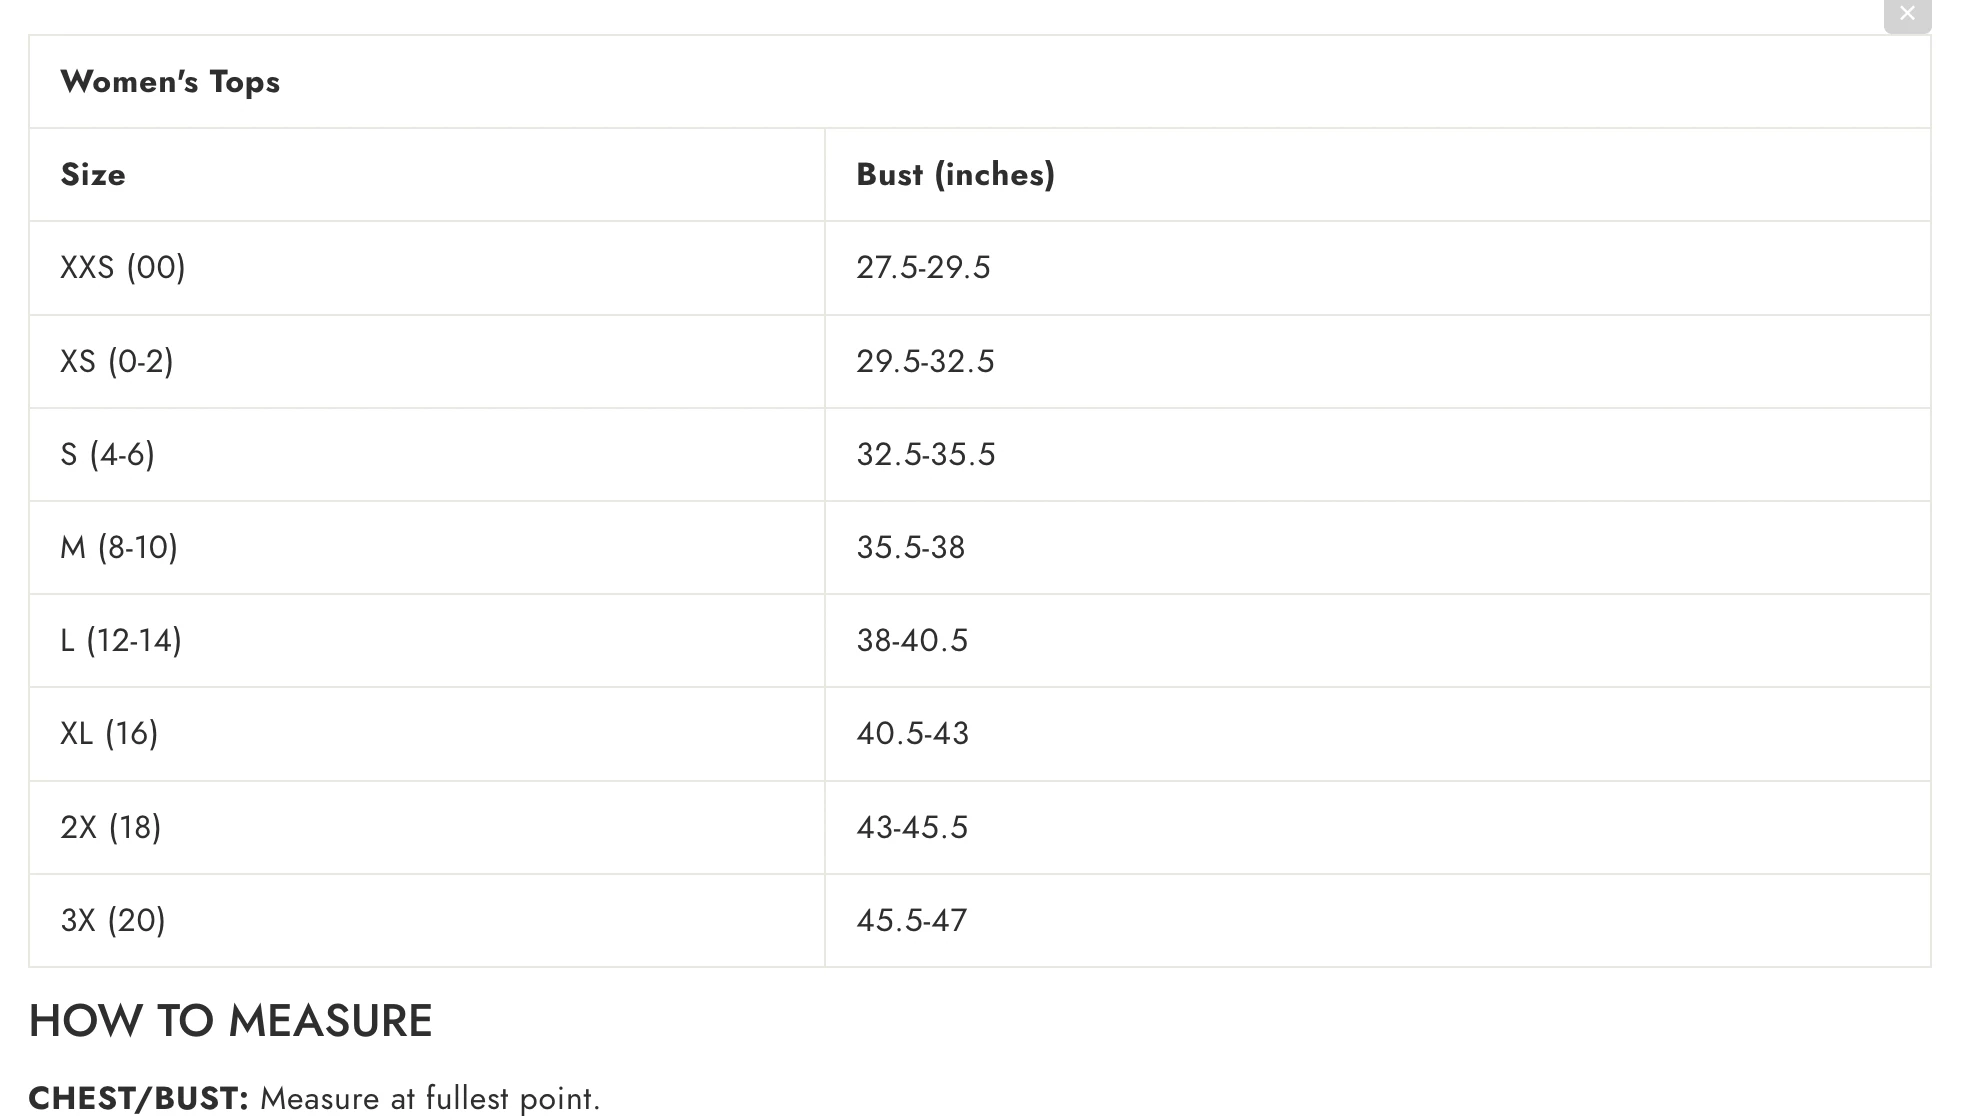Screen dimensions: 1970x1120
Task: Click the XL (16) size cell
Action: point(109,733)
